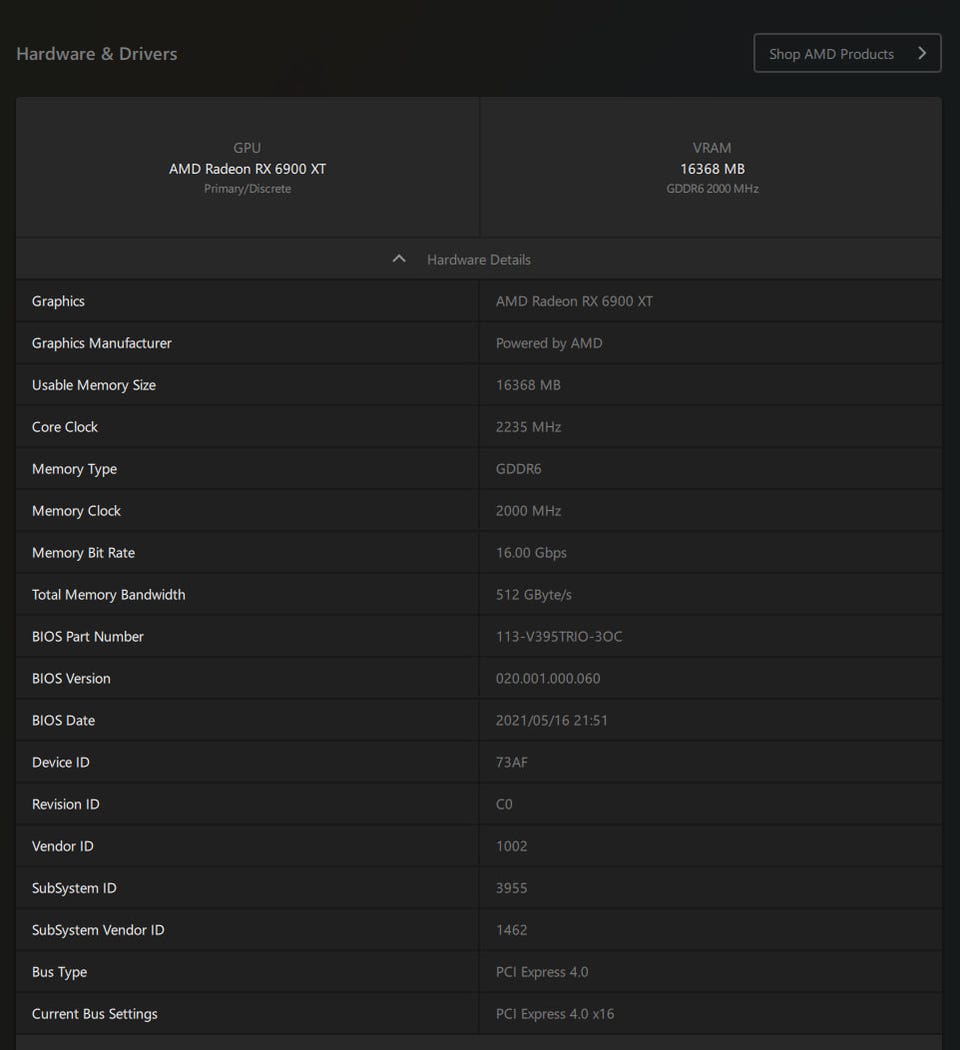Click the 113-V395TRIO-3OC value
The width and height of the screenshot is (960, 1050).
(559, 636)
